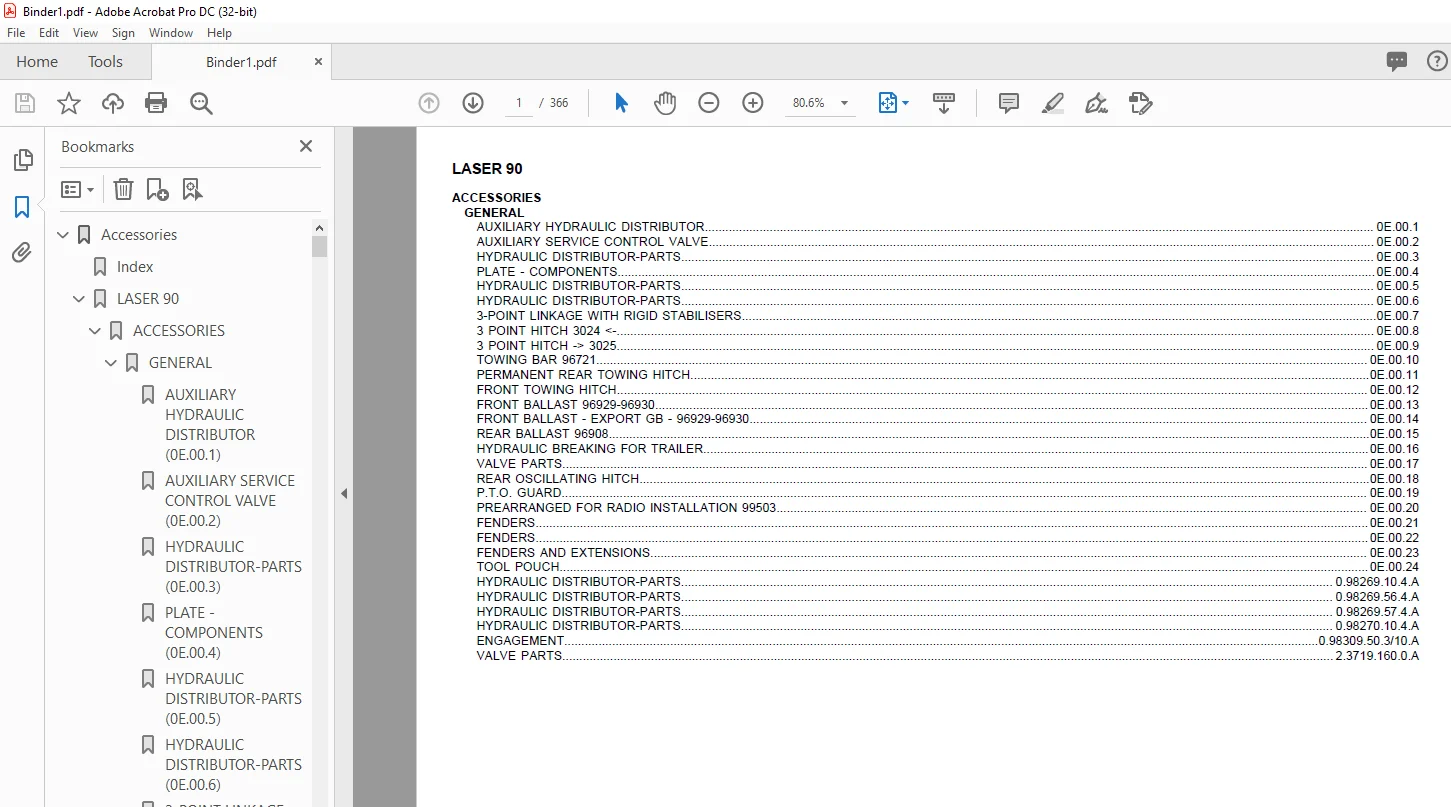Open HYDRAULIC DISTRIBUTOR-PARTS (0E.00.3) bookmark
The image size is (1451, 807).
233,567
